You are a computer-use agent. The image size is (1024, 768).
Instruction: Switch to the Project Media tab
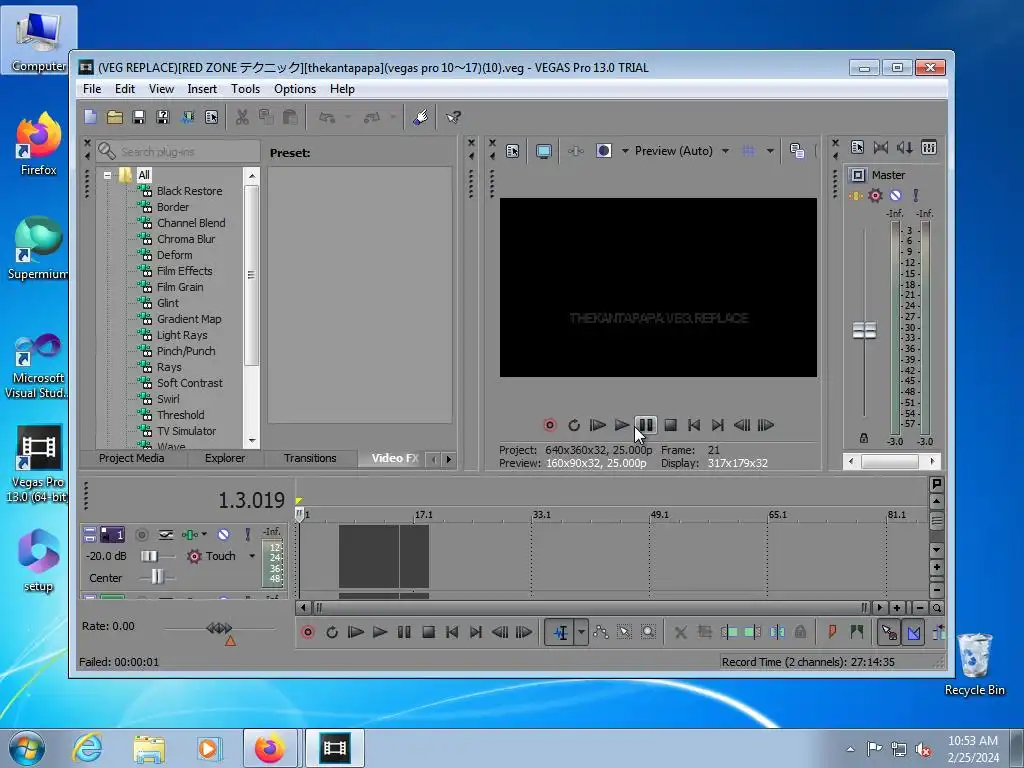coord(132,458)
